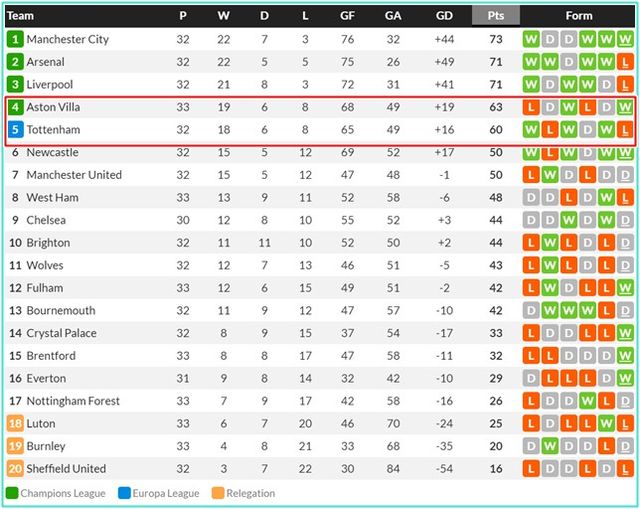Click Sheffield United's orange position 20 badge
The width and height of the screenshot is (640, 509).
(x=15, y=469)
